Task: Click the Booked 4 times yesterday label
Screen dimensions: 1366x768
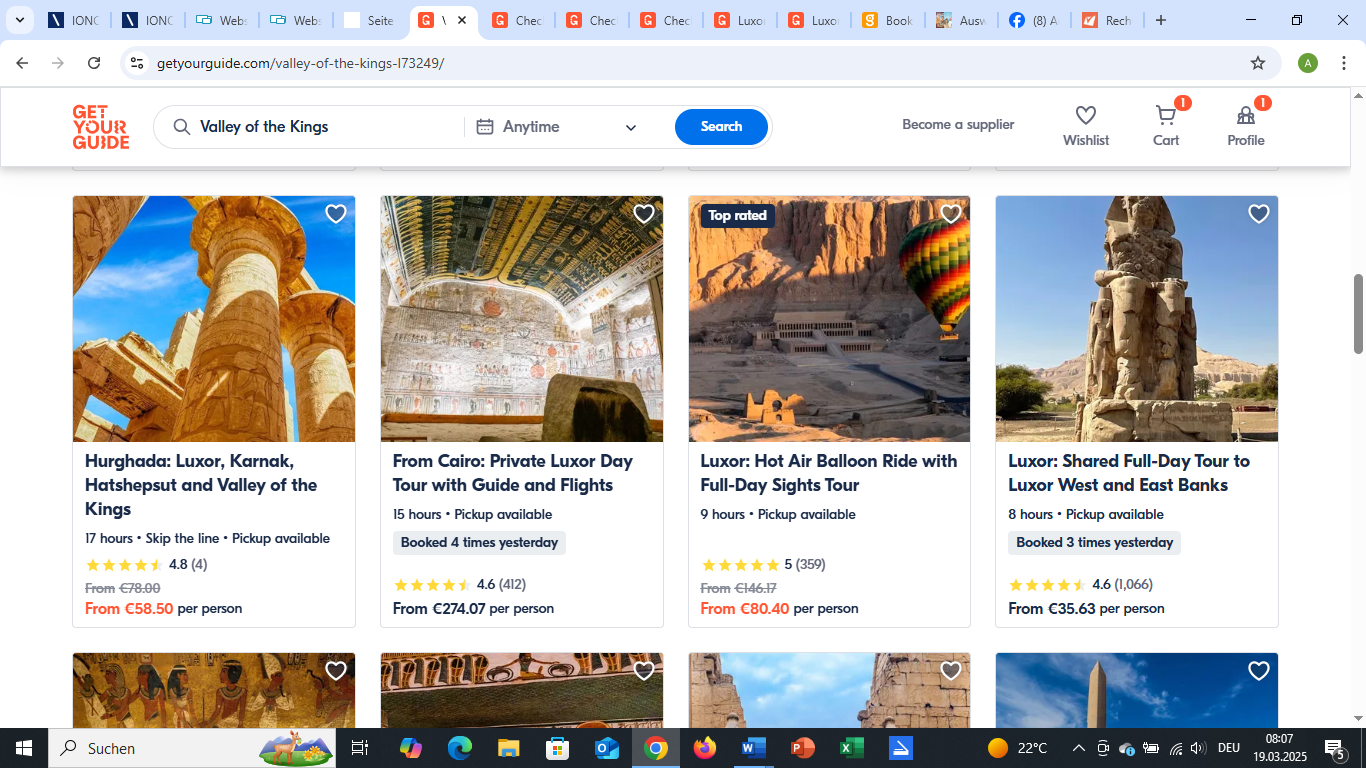Action: tap(479, 543)
